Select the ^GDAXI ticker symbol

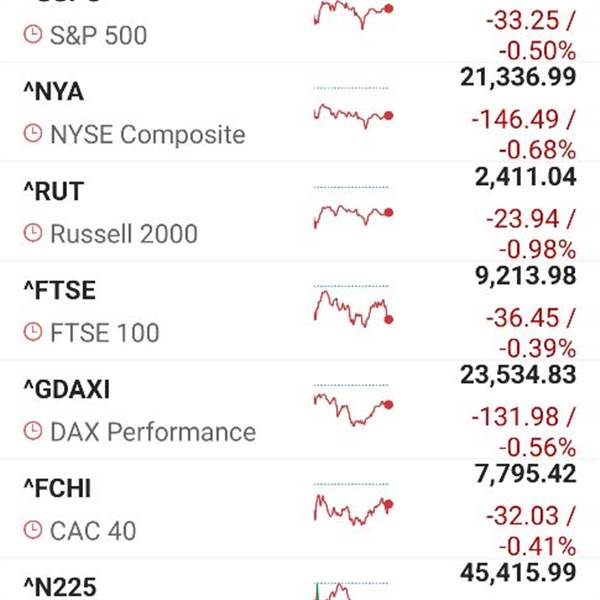[66, 389]
